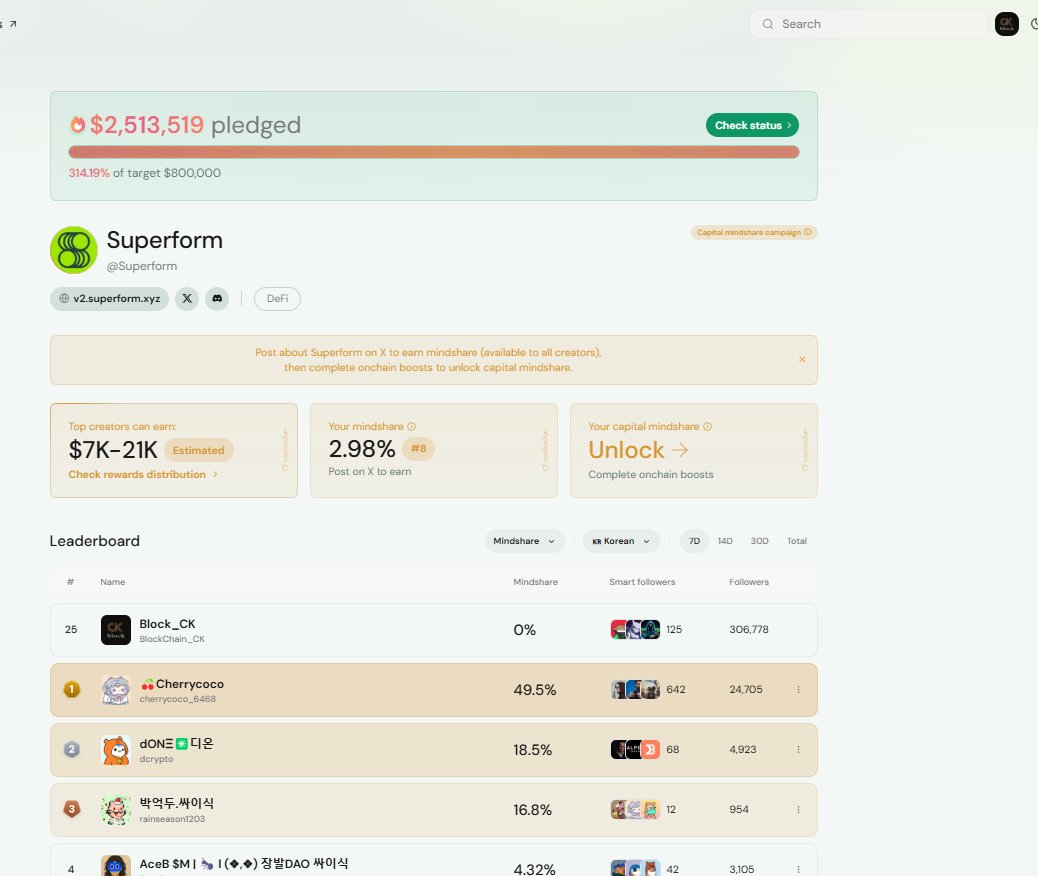The height and width of the screenshot is (876, 1038).
Task: Click smart follower avatars in dONE 디온 row
Action: pyautogui.click(x=635, y=750)
